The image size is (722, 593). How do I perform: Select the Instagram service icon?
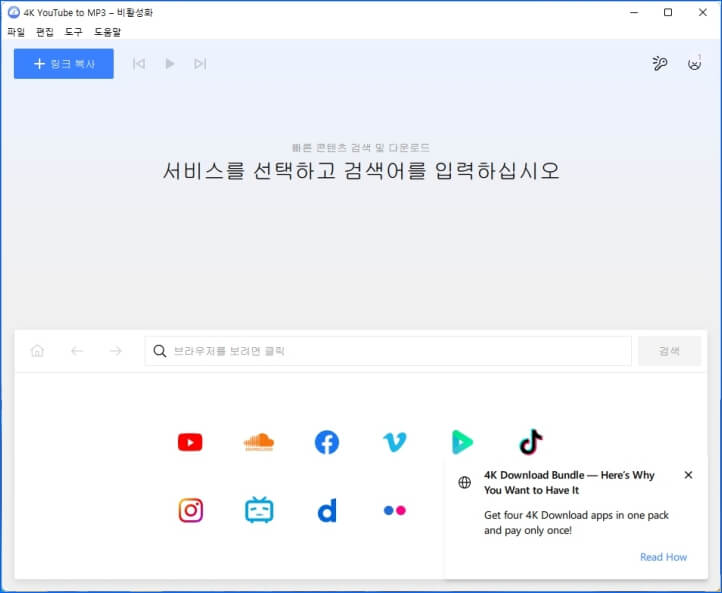coord(190,510)
